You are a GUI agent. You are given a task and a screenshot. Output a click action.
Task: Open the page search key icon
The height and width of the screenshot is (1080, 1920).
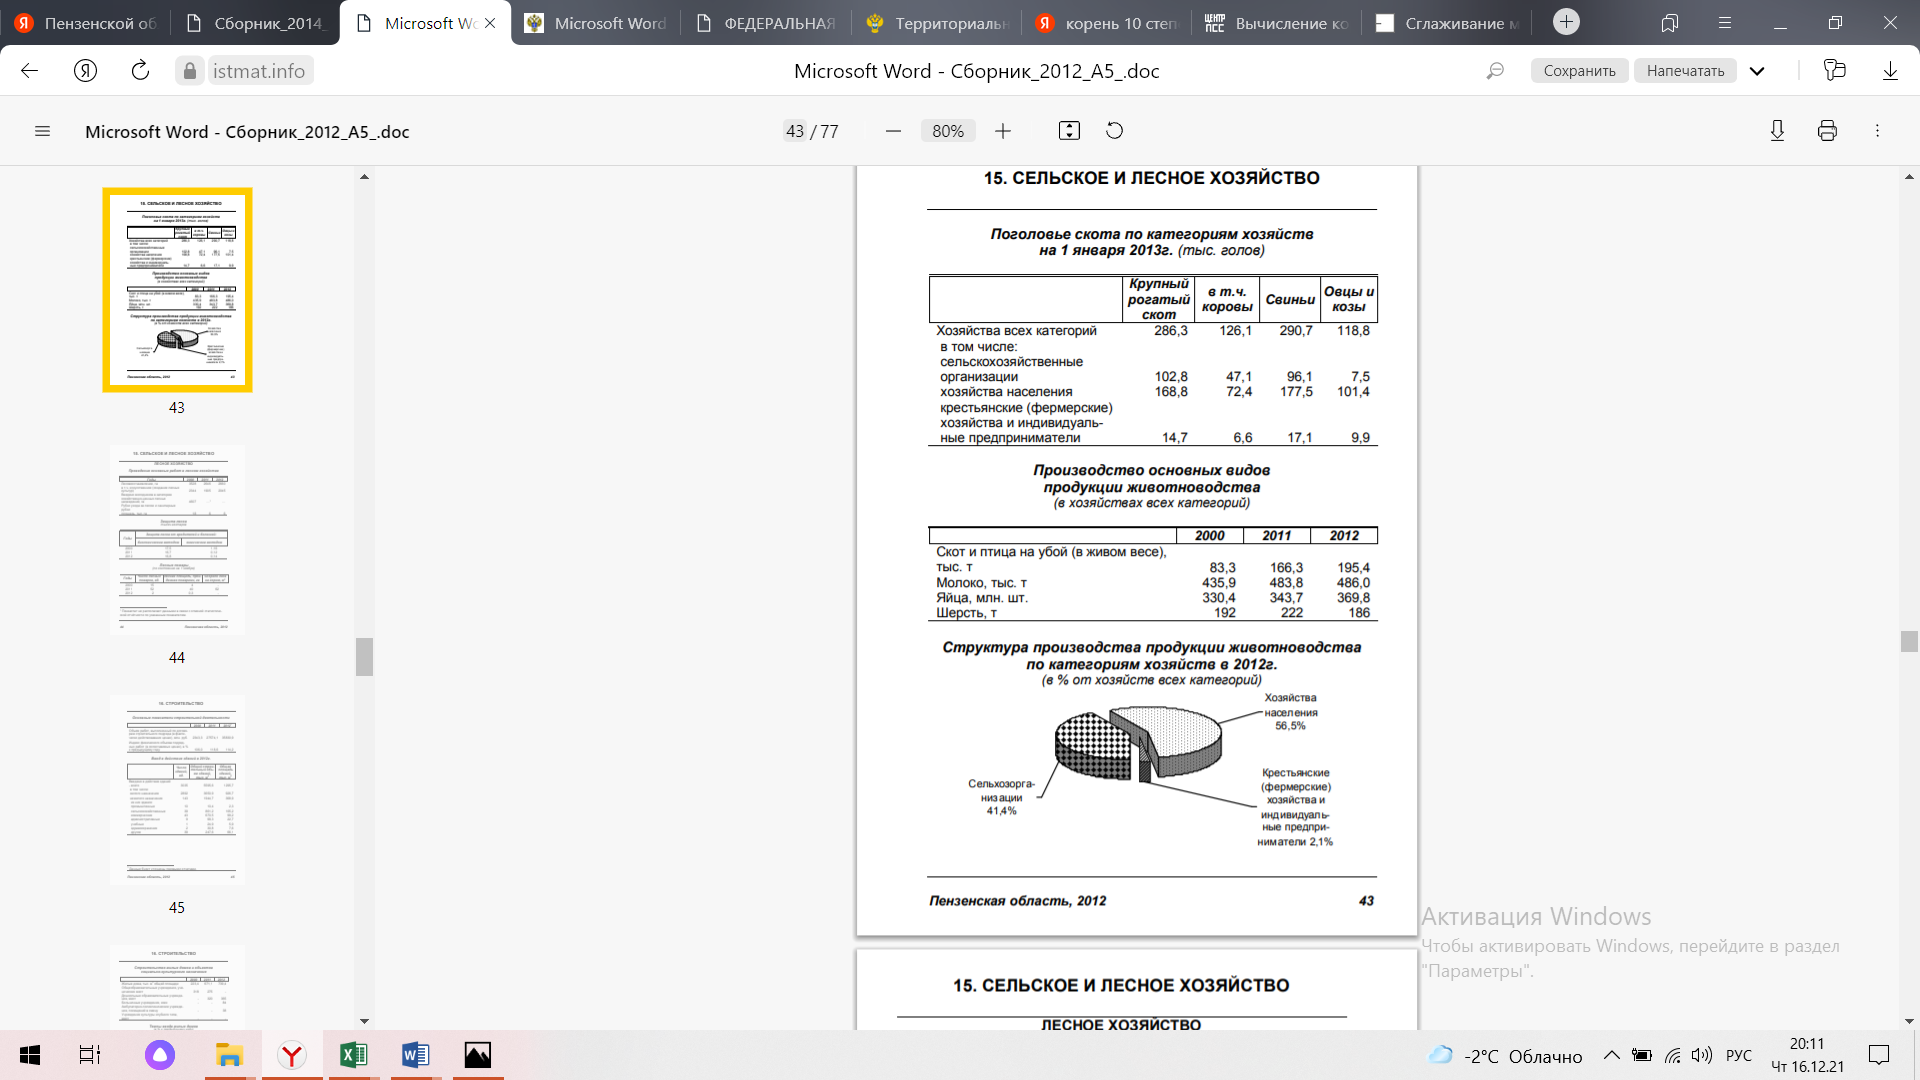[1495, 71]
